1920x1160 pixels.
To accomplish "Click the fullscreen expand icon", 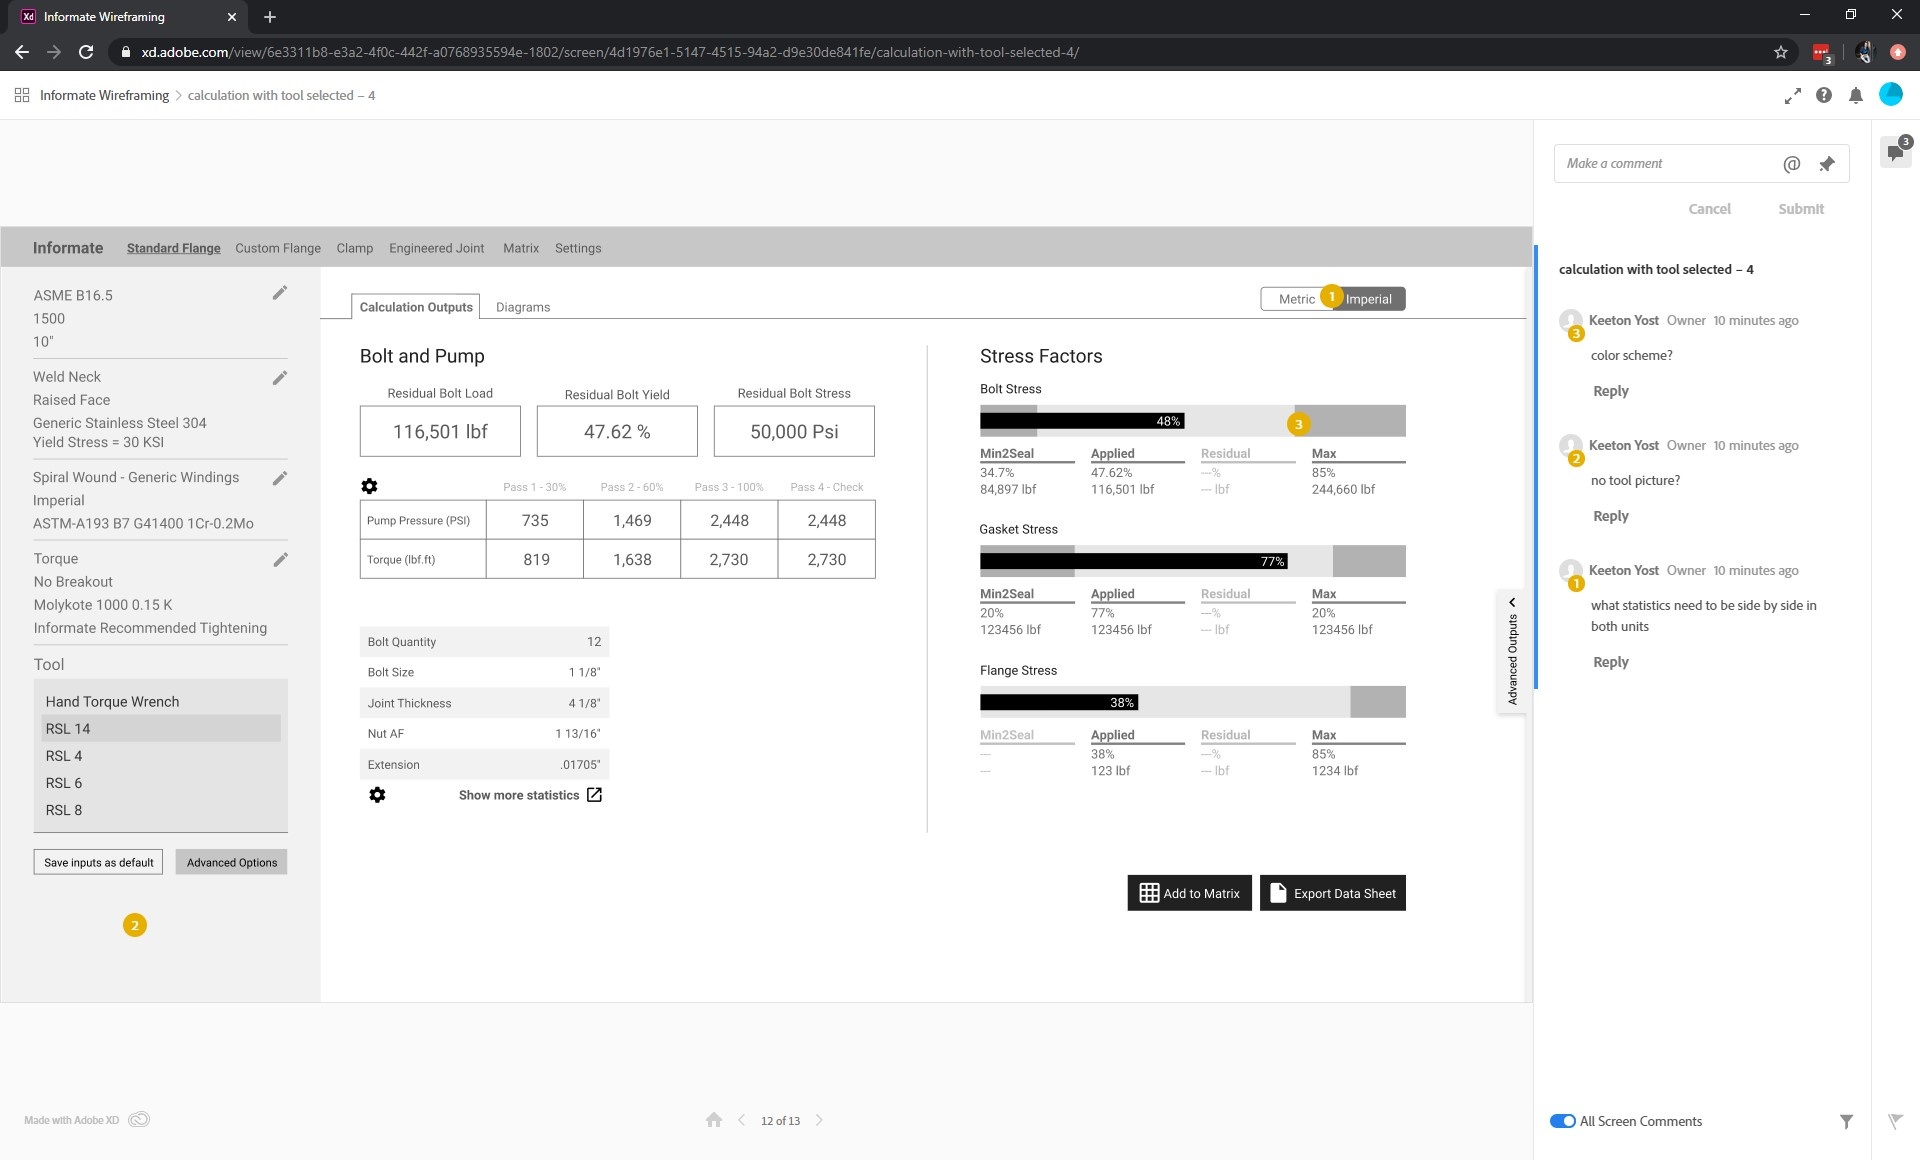I will point(1792,96).
